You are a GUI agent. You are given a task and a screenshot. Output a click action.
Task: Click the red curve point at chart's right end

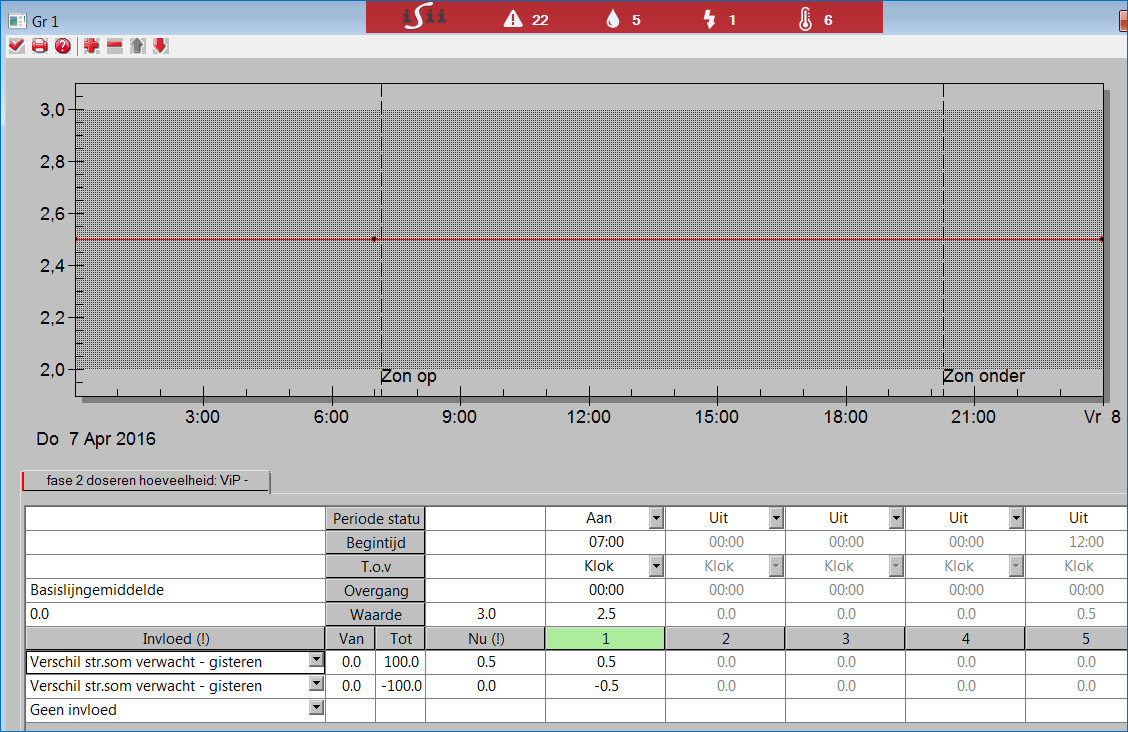click(x=1102, y=239)
